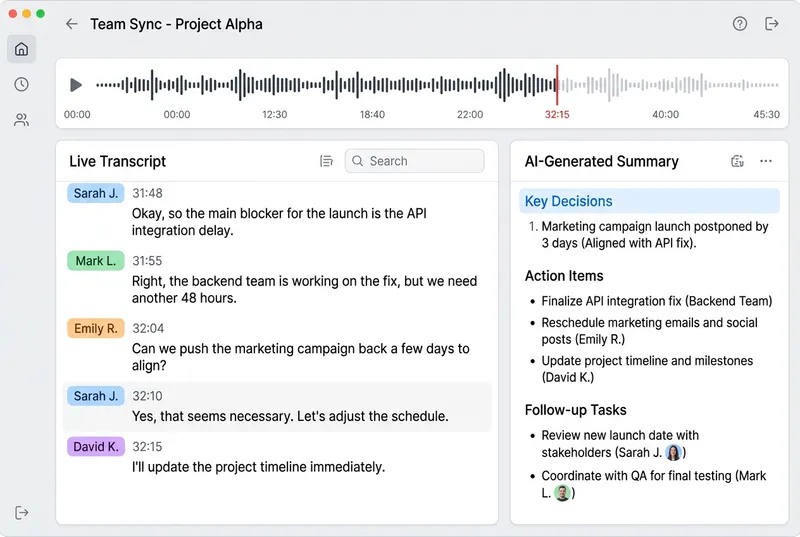Open the summary more options menu
This screenshot has width=800, height=537.
[x=766, y=161]
